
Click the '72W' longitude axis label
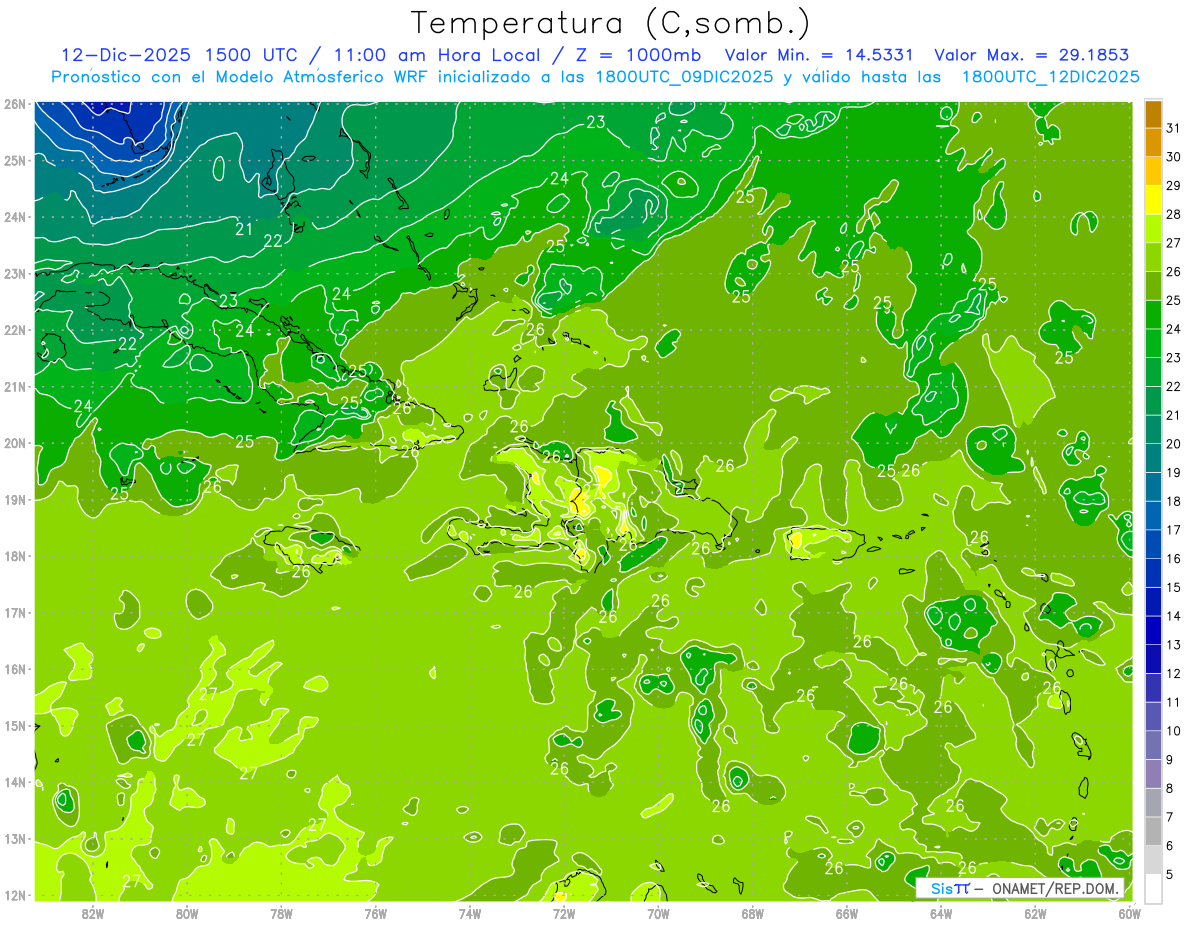pyautogui.click(x=564, y=912)
